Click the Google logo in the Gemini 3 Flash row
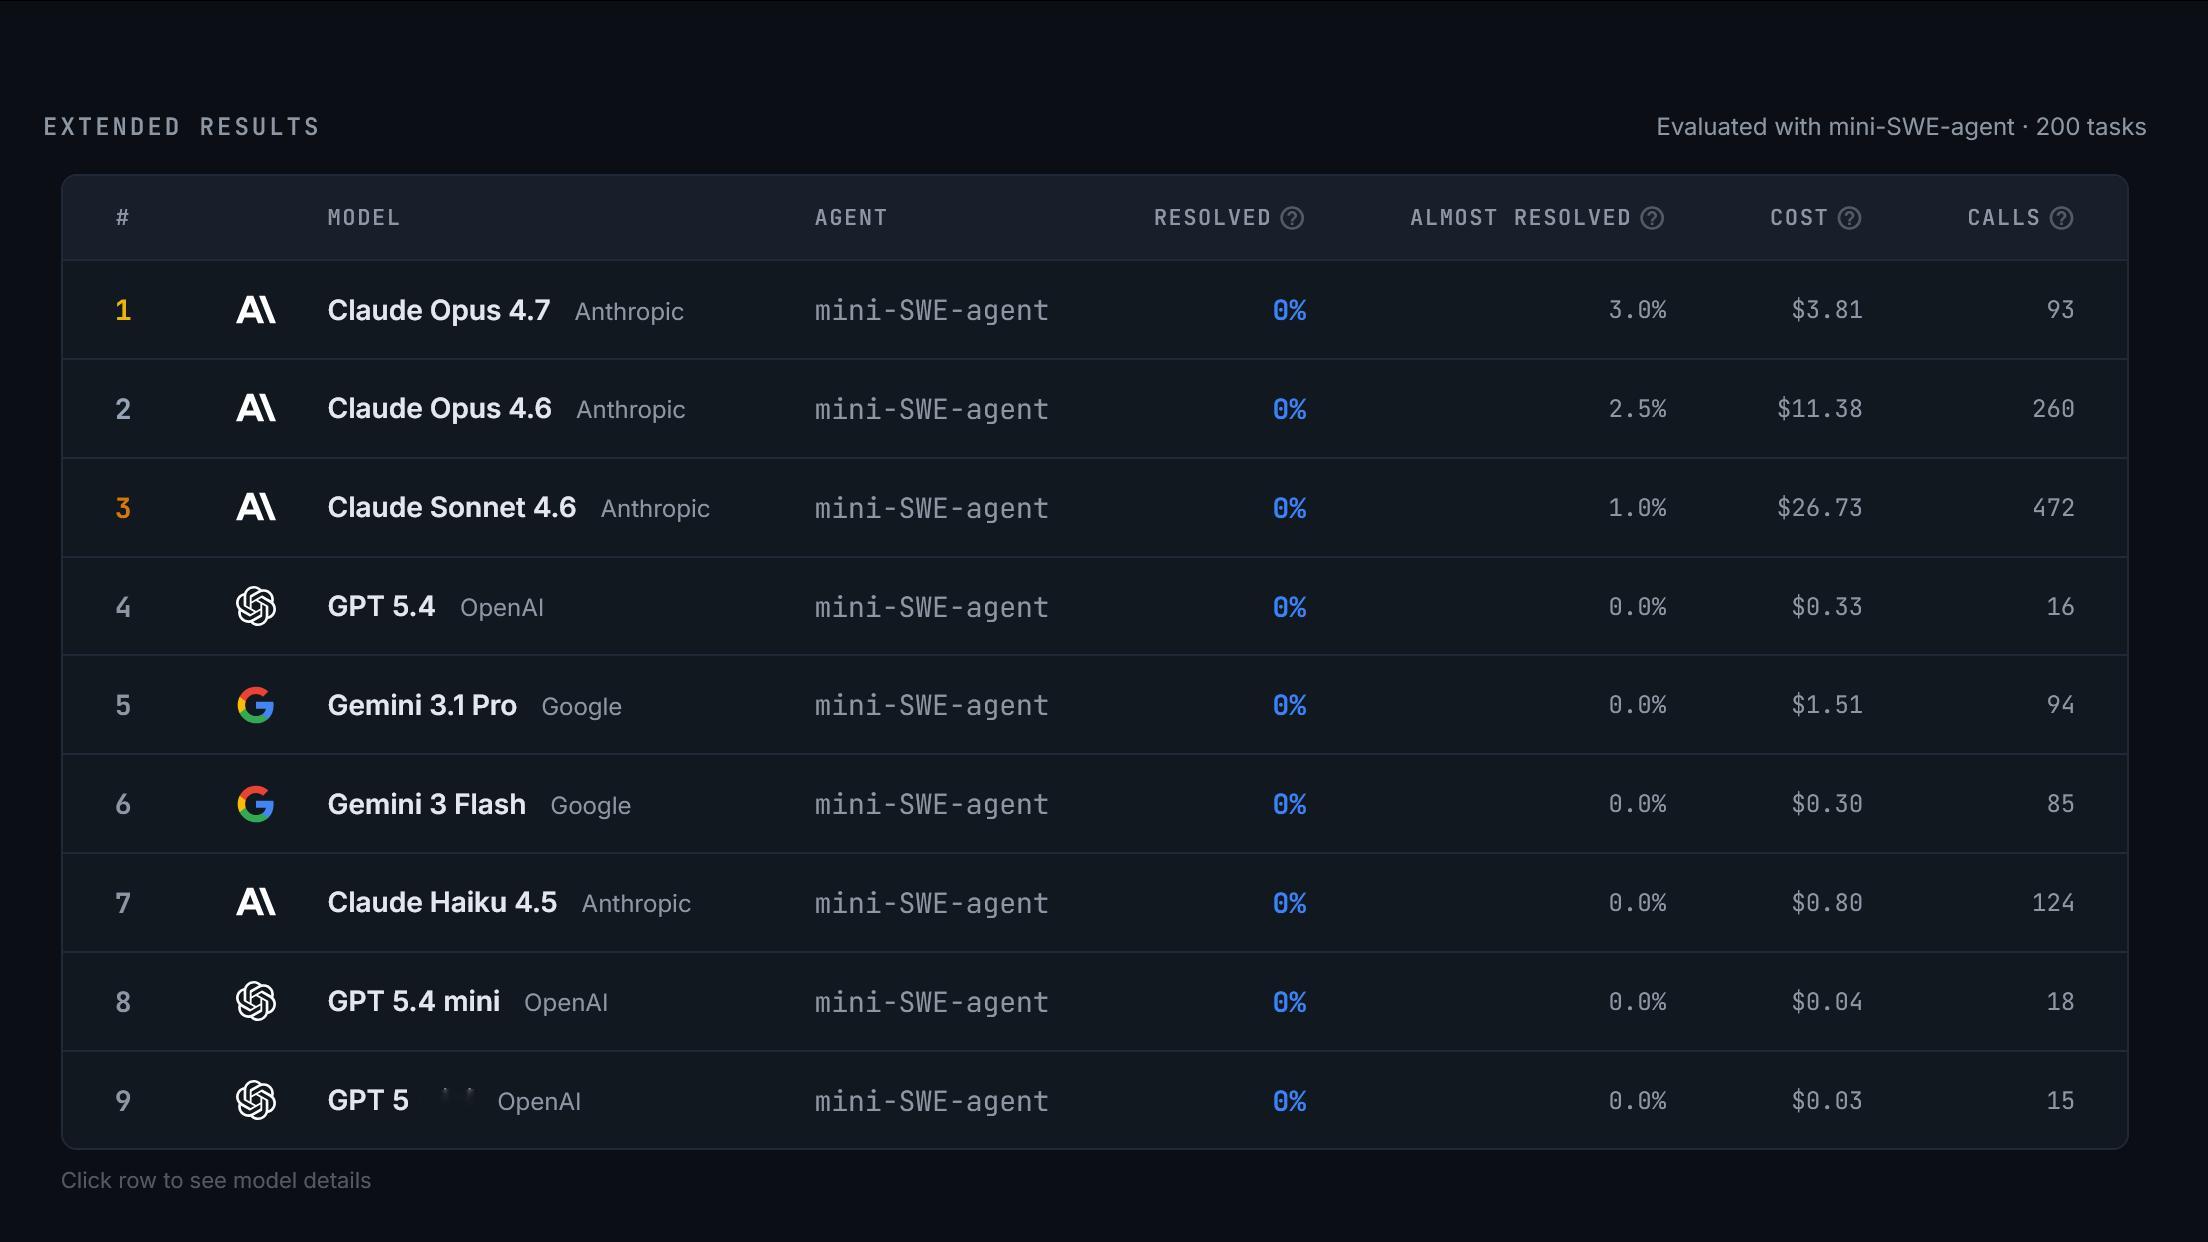Screen dimensions: 2208x1242 (255, 804)
